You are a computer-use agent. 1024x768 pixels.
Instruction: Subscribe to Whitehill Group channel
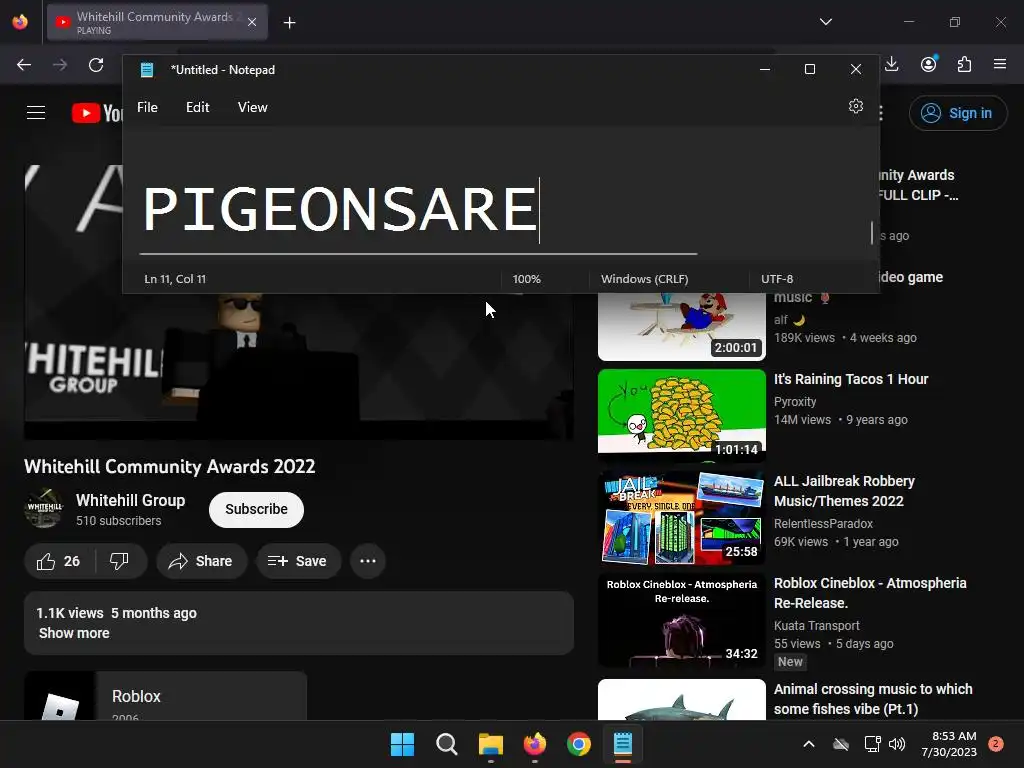tap(256, 509)
